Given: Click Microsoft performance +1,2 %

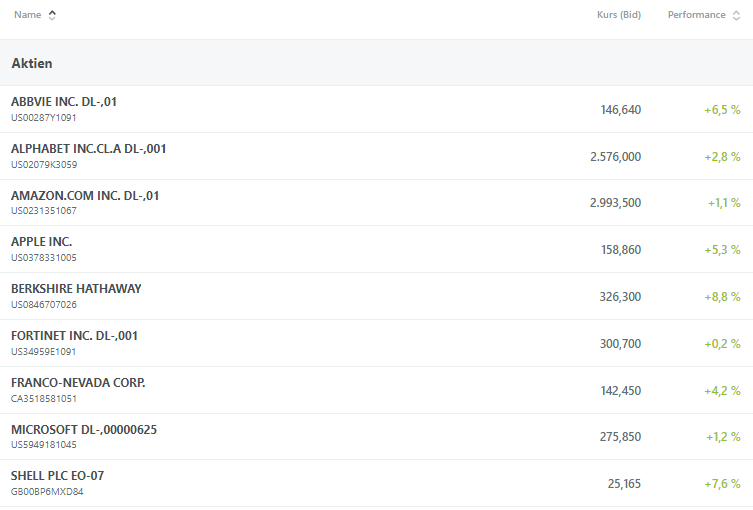Looking at the screenshot, I should (723, 437).
